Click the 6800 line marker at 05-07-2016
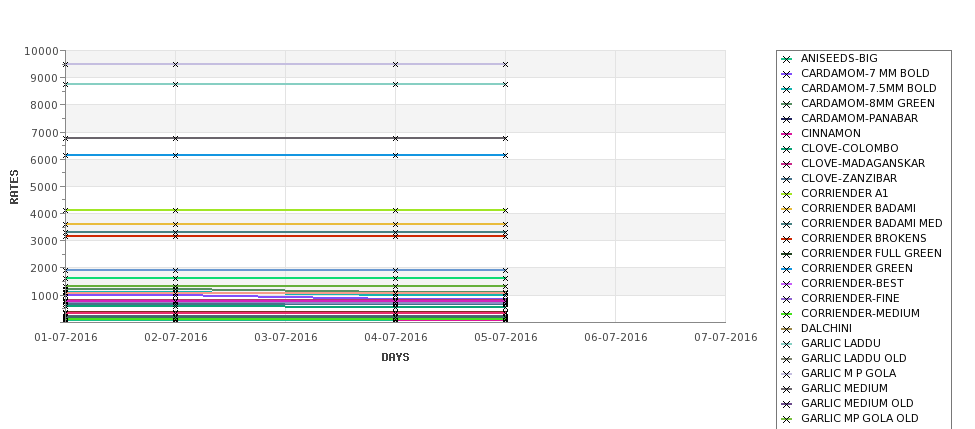975x429 pixels. click(506, 138)
